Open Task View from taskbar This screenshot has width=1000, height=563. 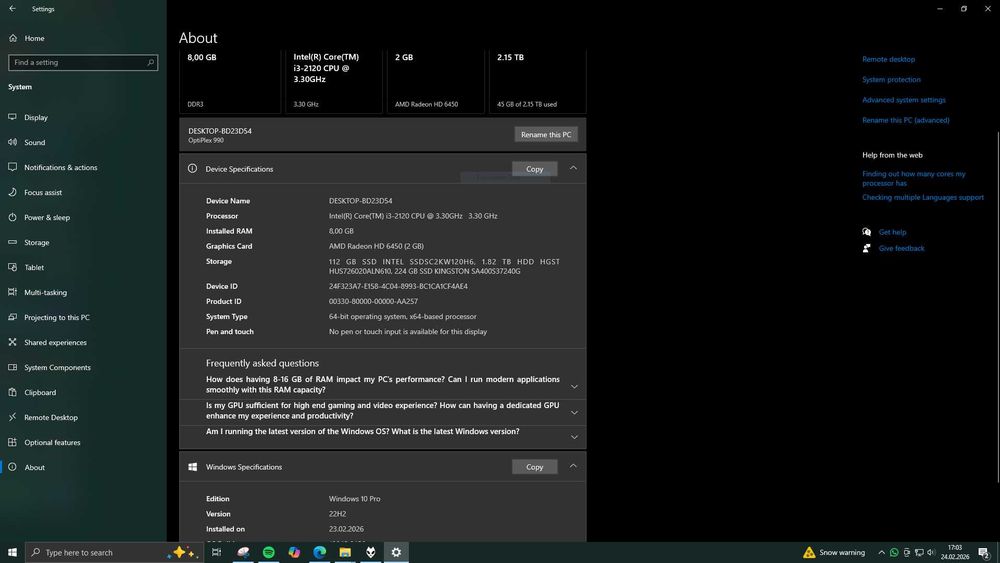pyautogui.click(x=217, y=552)
